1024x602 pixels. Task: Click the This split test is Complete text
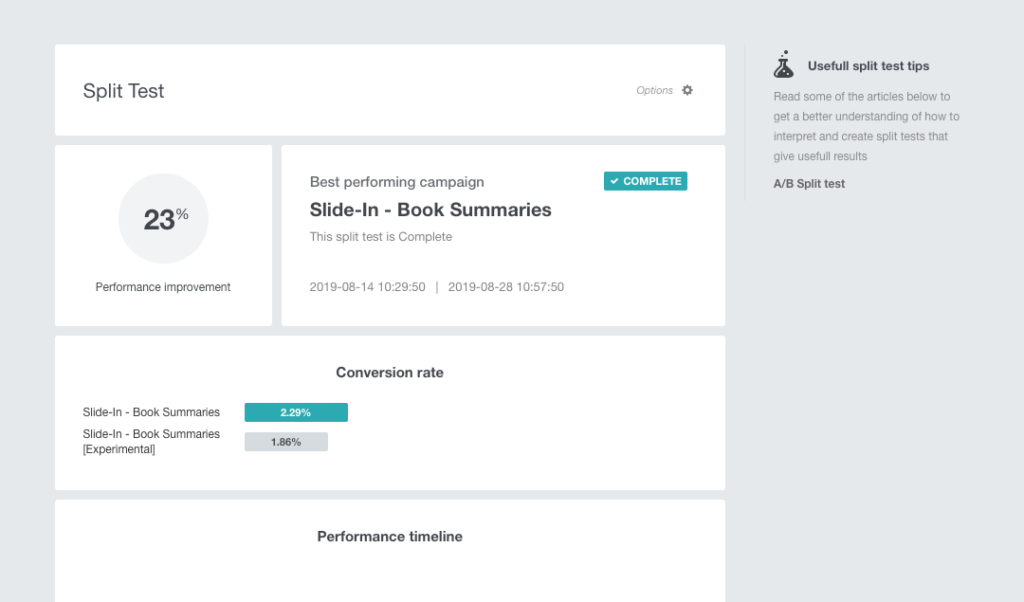tap(381, 237)
